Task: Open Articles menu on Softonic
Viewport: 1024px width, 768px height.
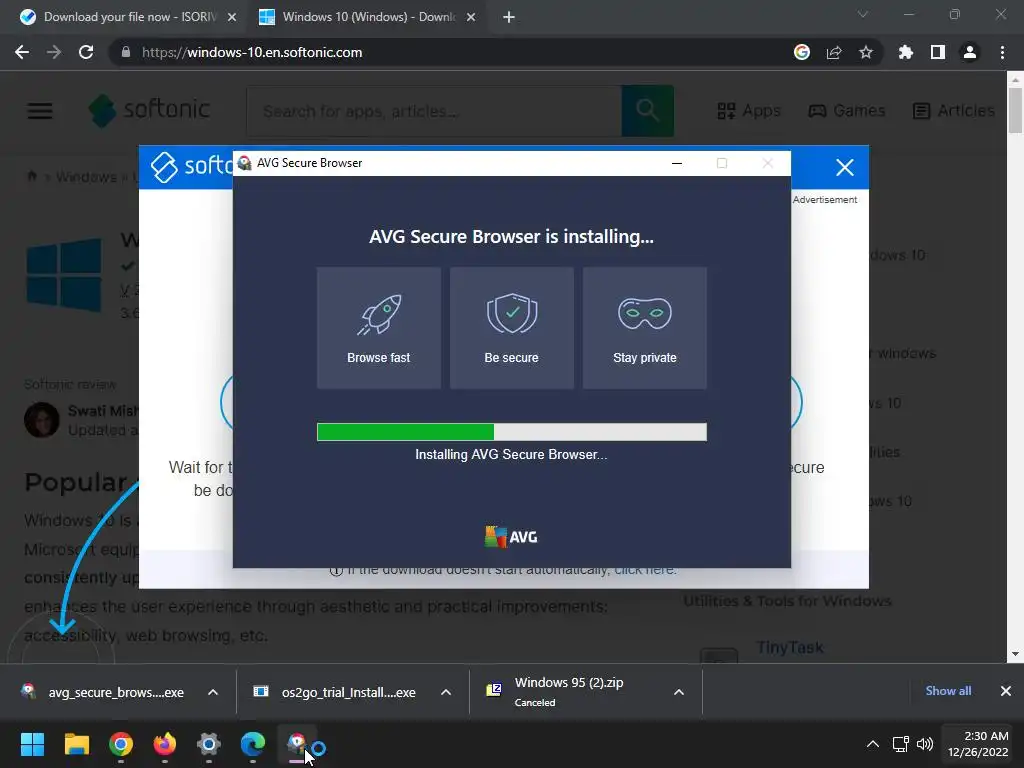Action: (x=953, y=110)
